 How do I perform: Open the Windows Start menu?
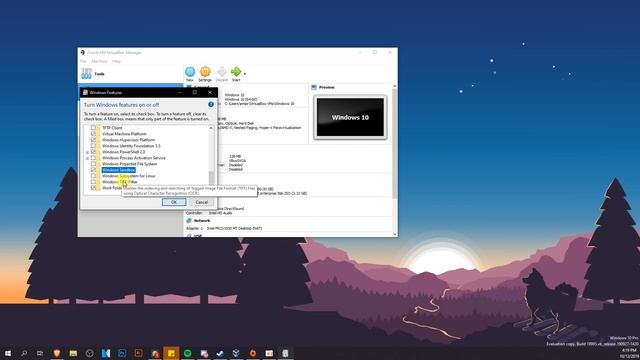click(x=8, y=353)
